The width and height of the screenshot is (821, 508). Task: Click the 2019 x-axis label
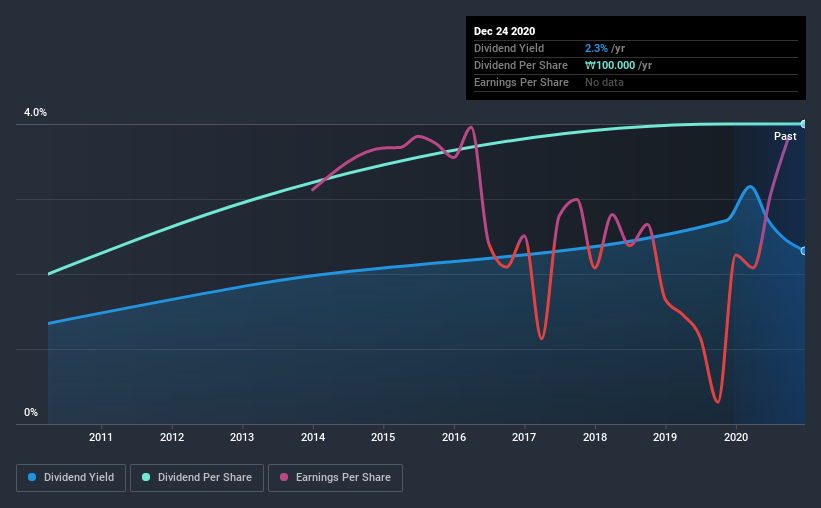[x=665, y=437]
